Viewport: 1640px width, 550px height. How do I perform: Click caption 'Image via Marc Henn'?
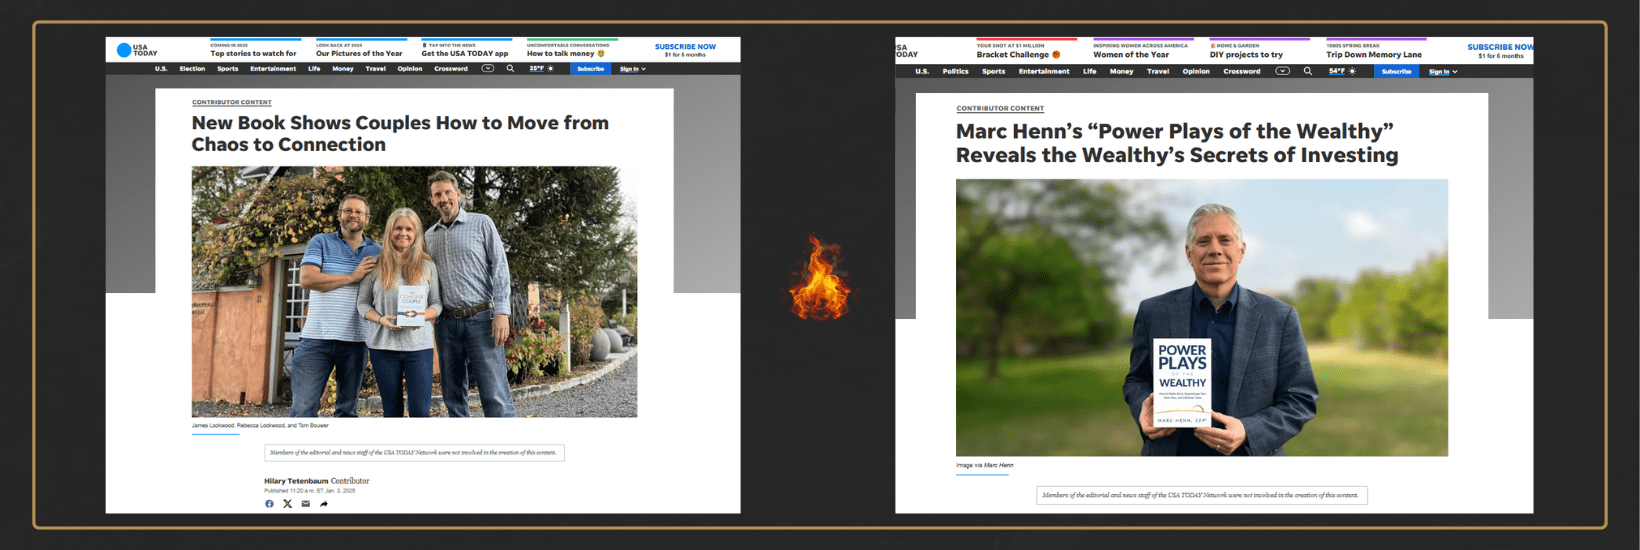click(985, 465)
